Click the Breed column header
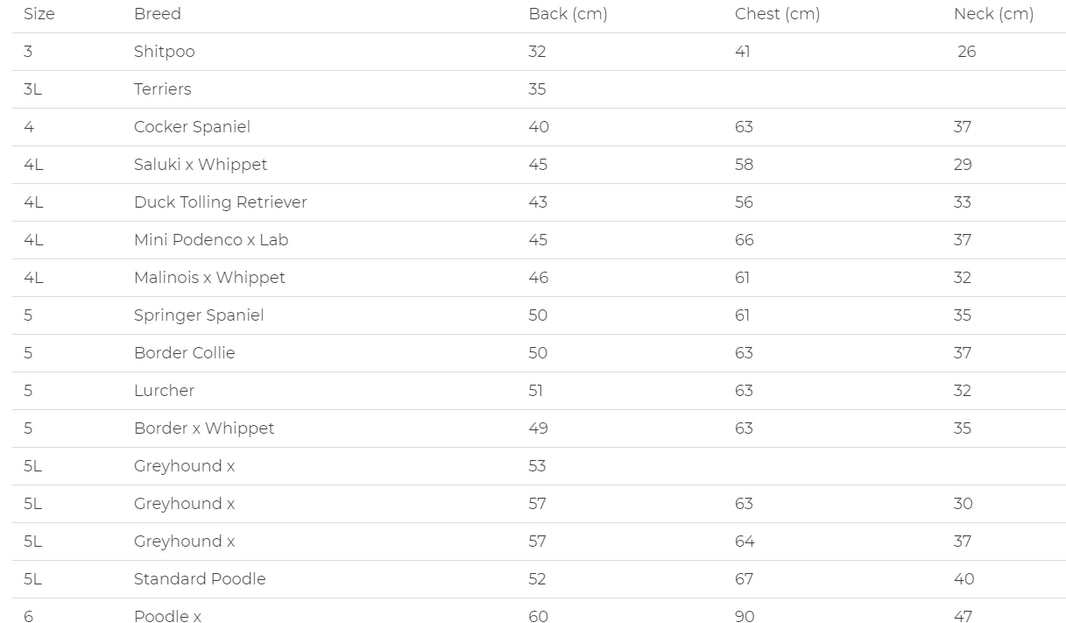The image size is (1066, 623). [157, 14]
